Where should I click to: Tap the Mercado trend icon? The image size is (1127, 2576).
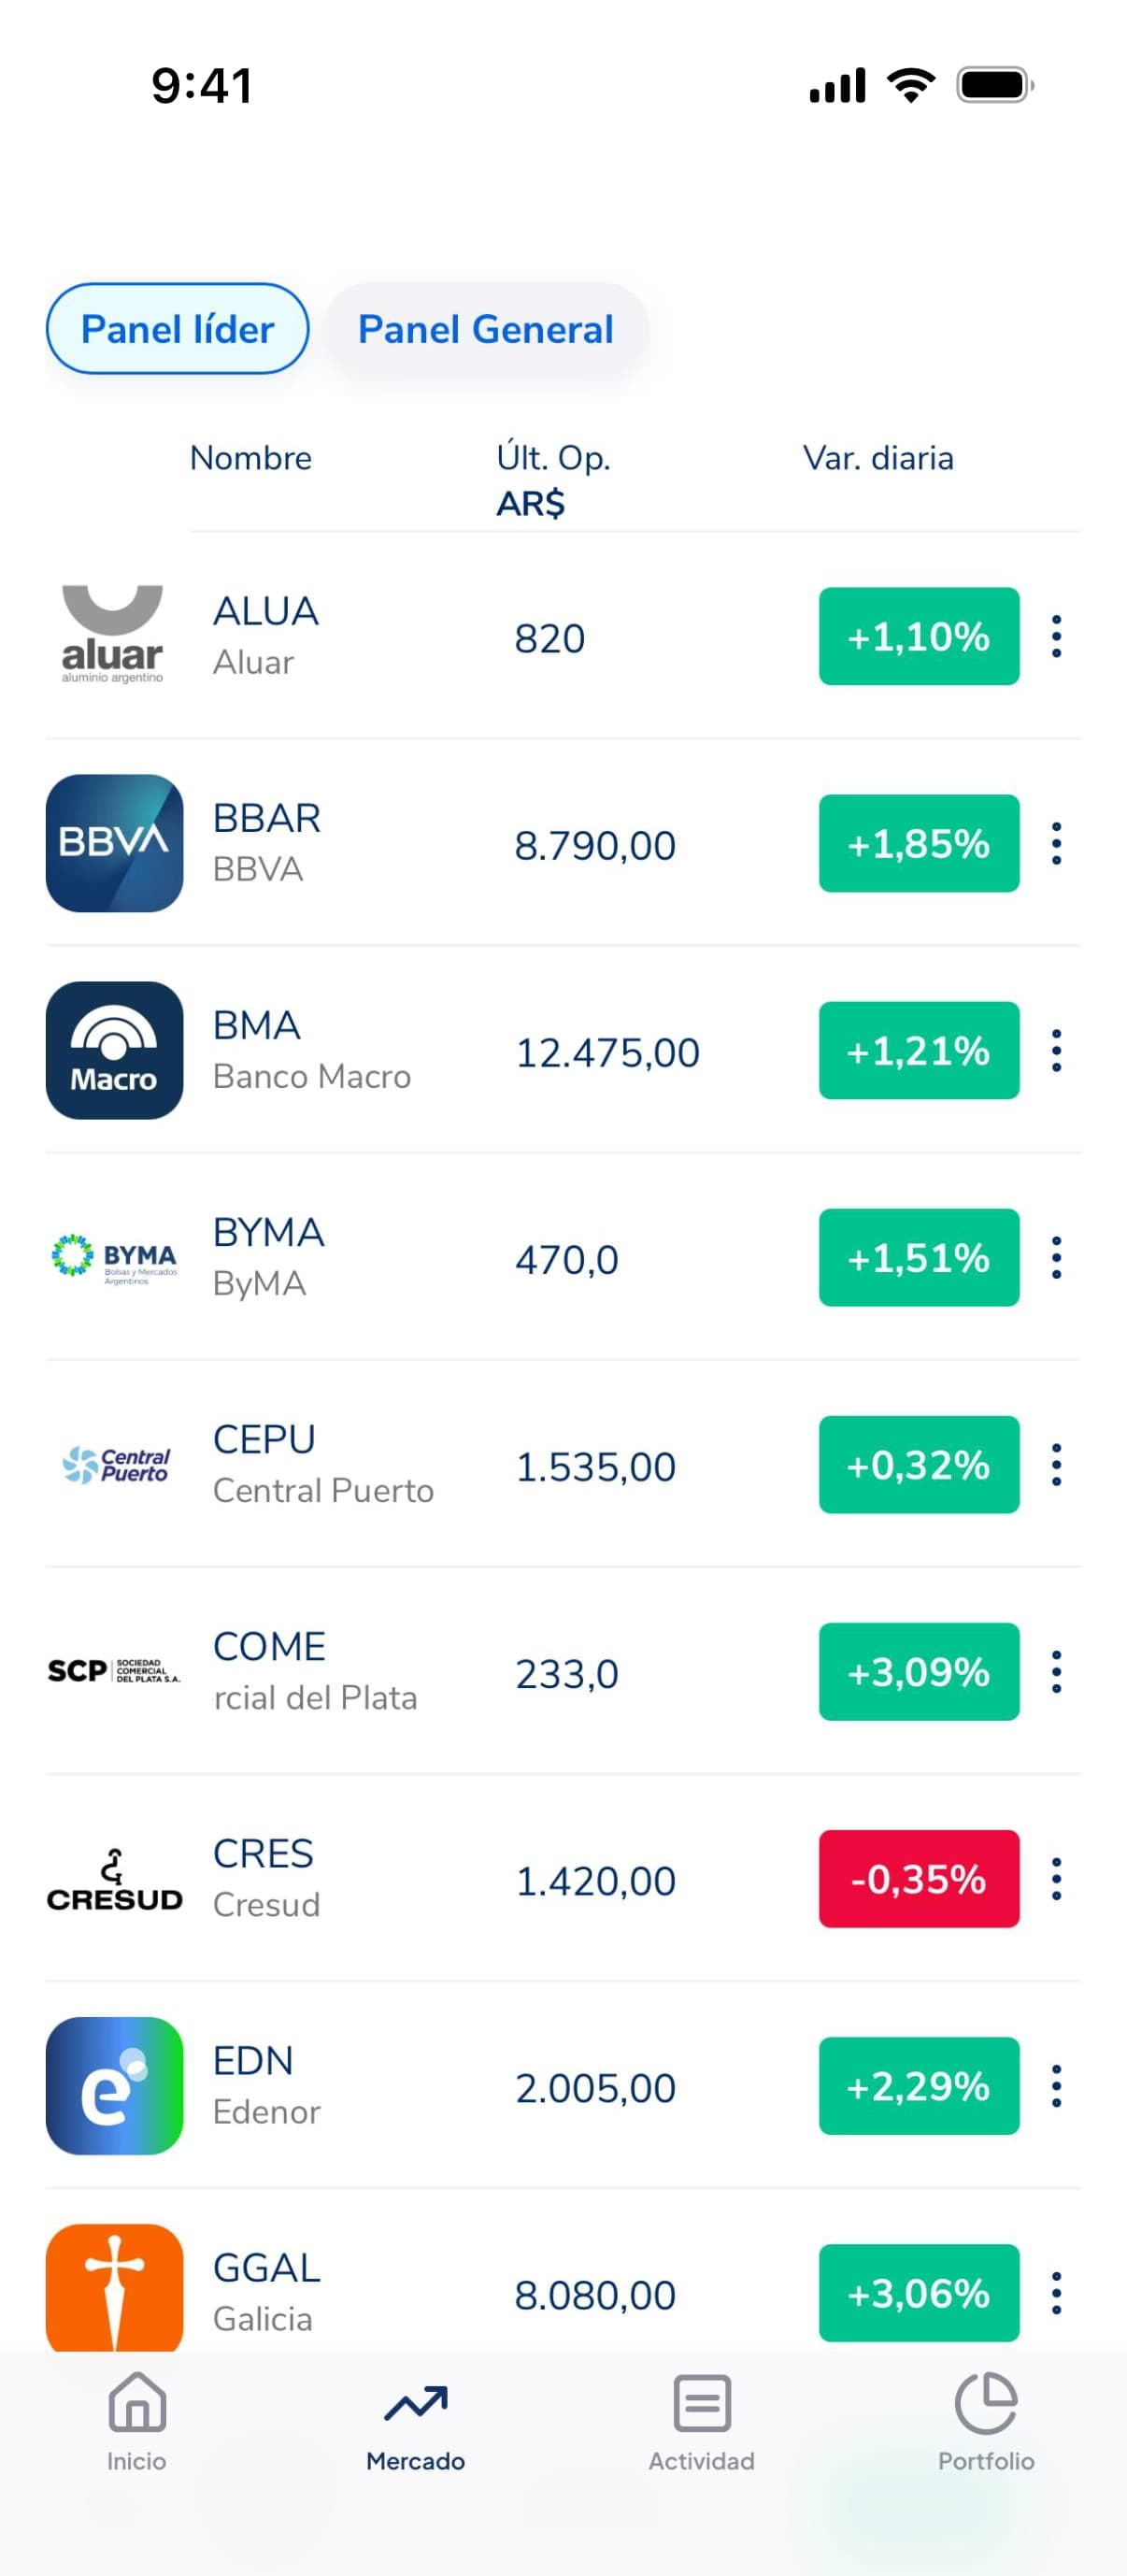coord(415,2402)
